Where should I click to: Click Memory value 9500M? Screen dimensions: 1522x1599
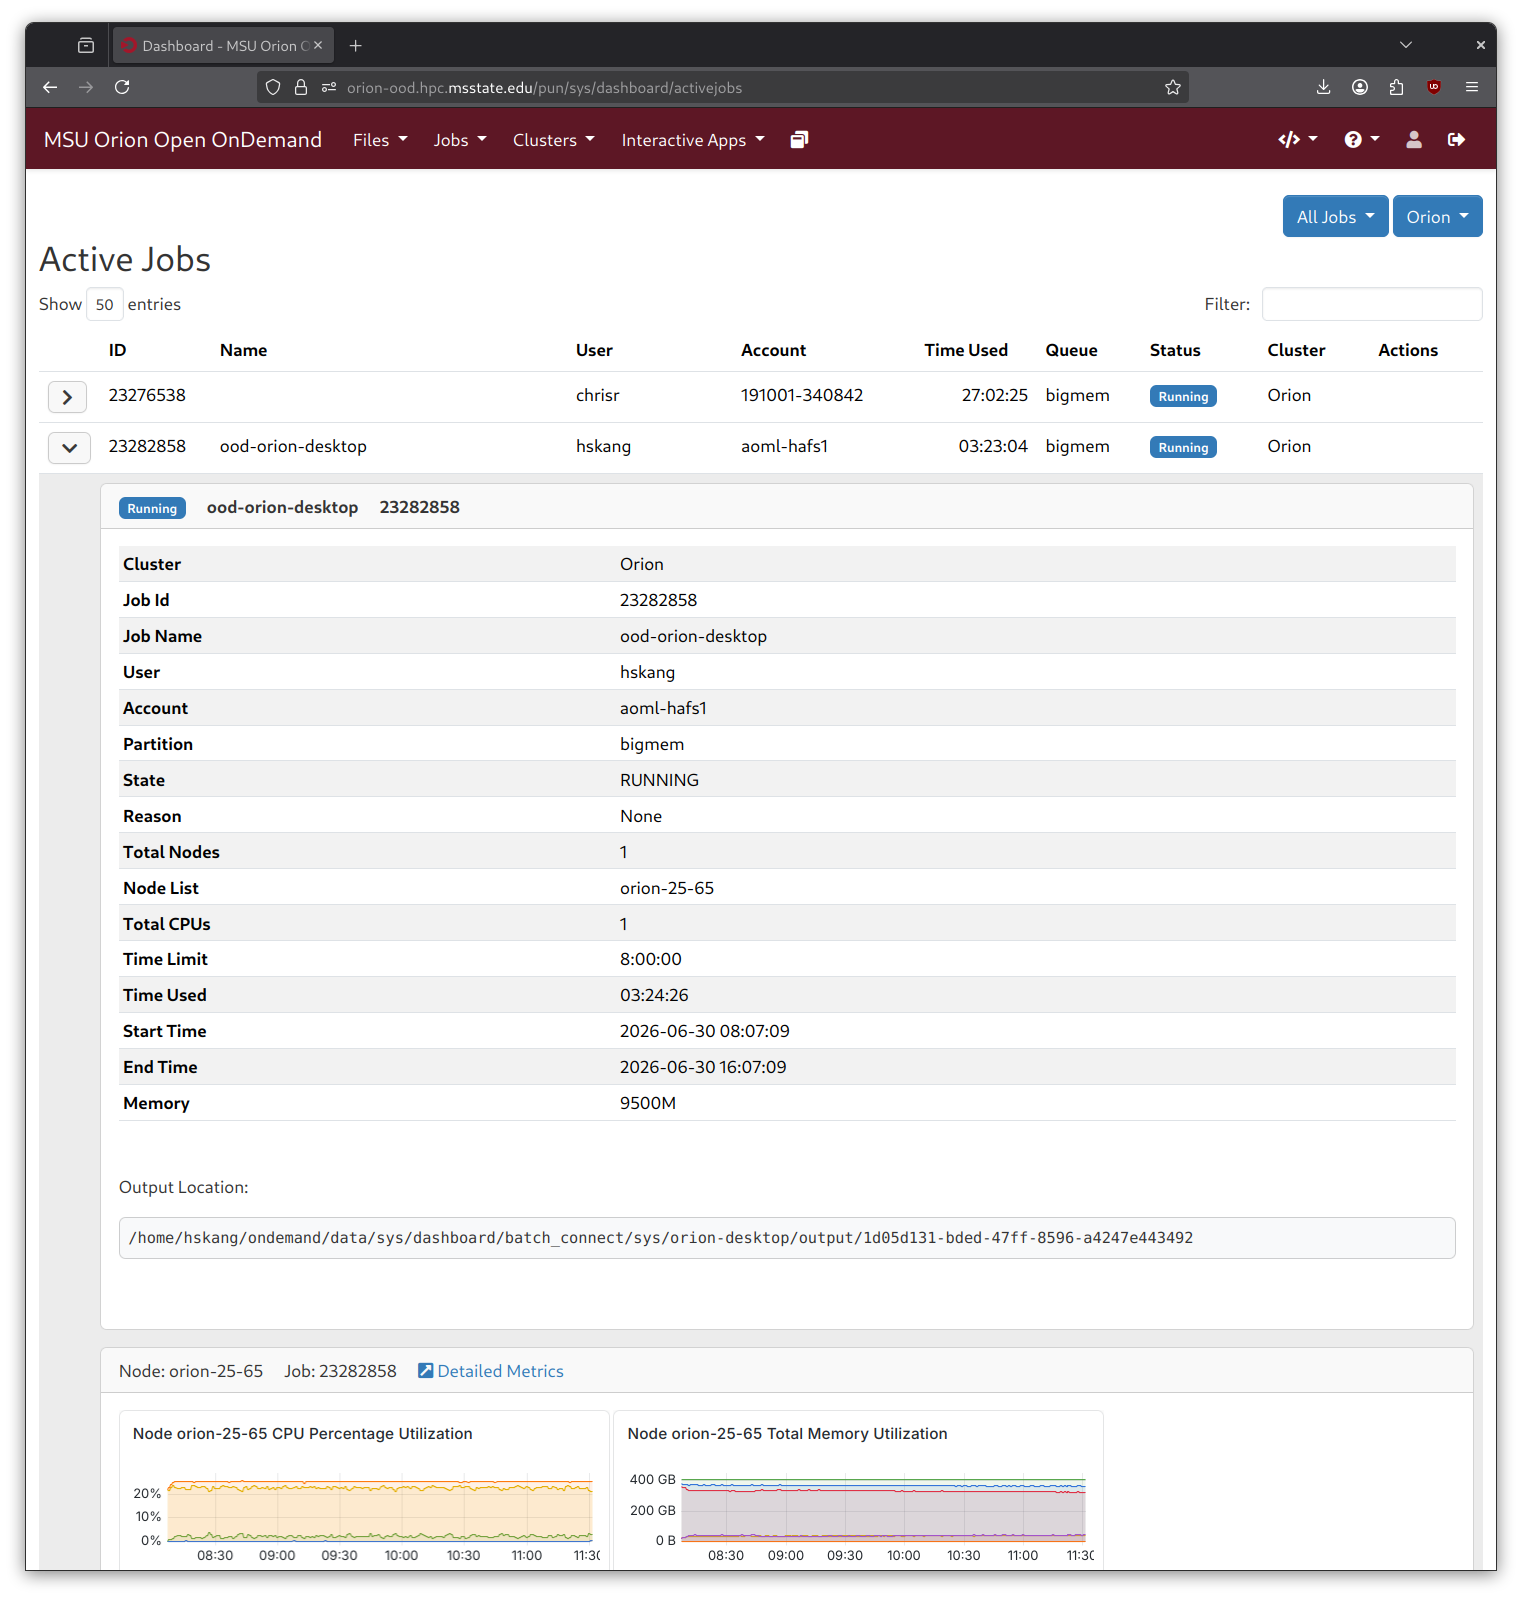point(648,1103)
